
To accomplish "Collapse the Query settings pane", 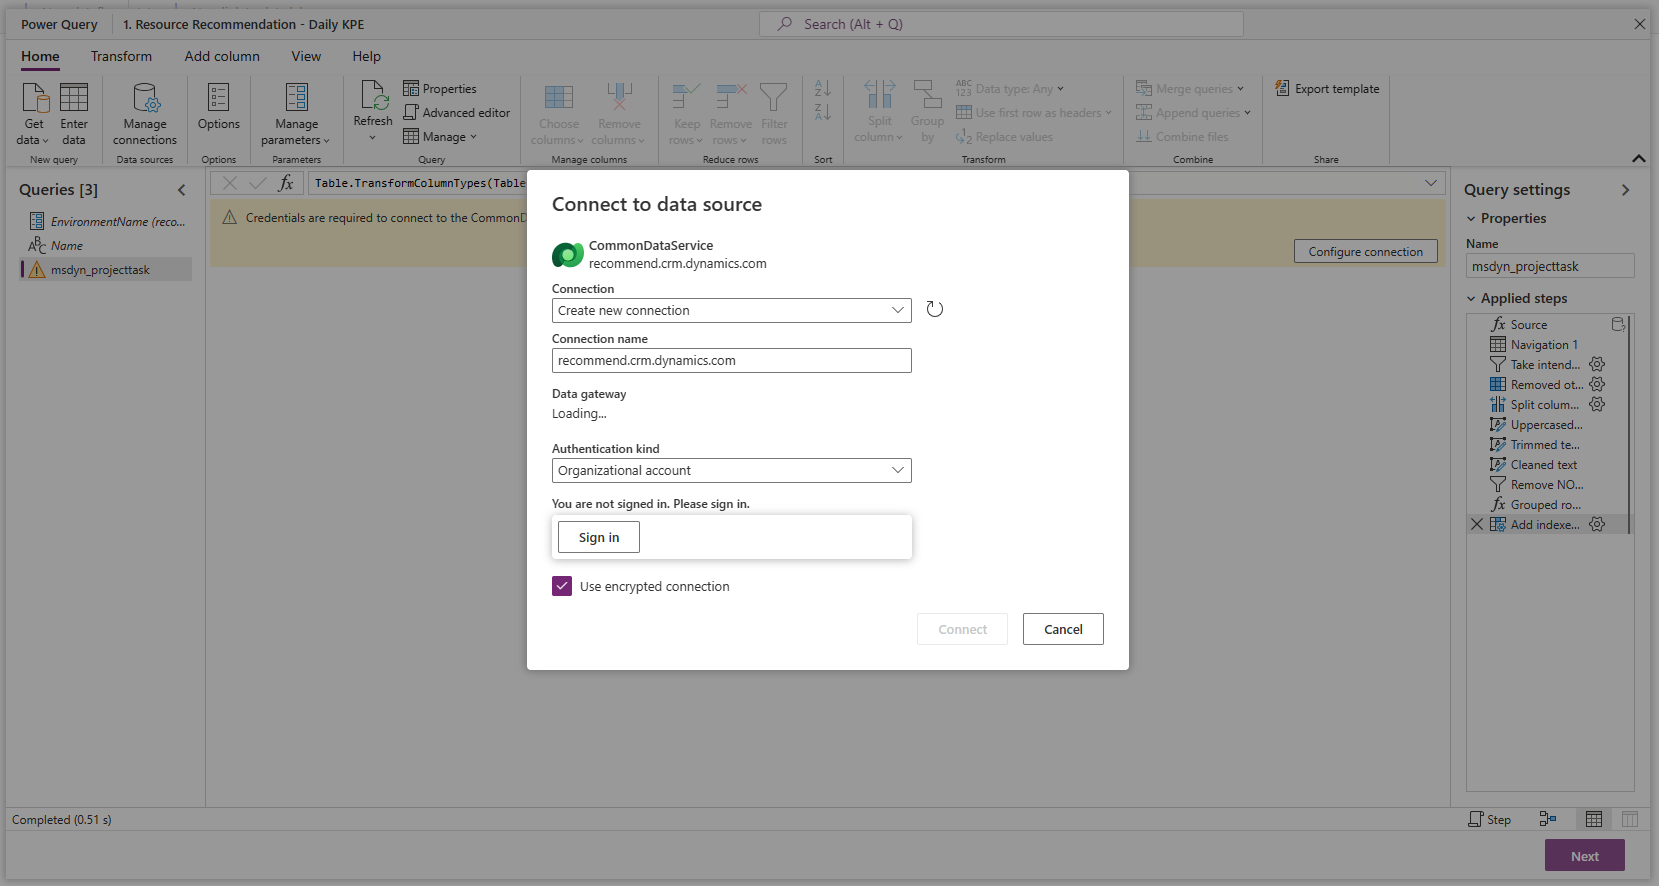I will pyautogui.click(x=1625, y=190).
